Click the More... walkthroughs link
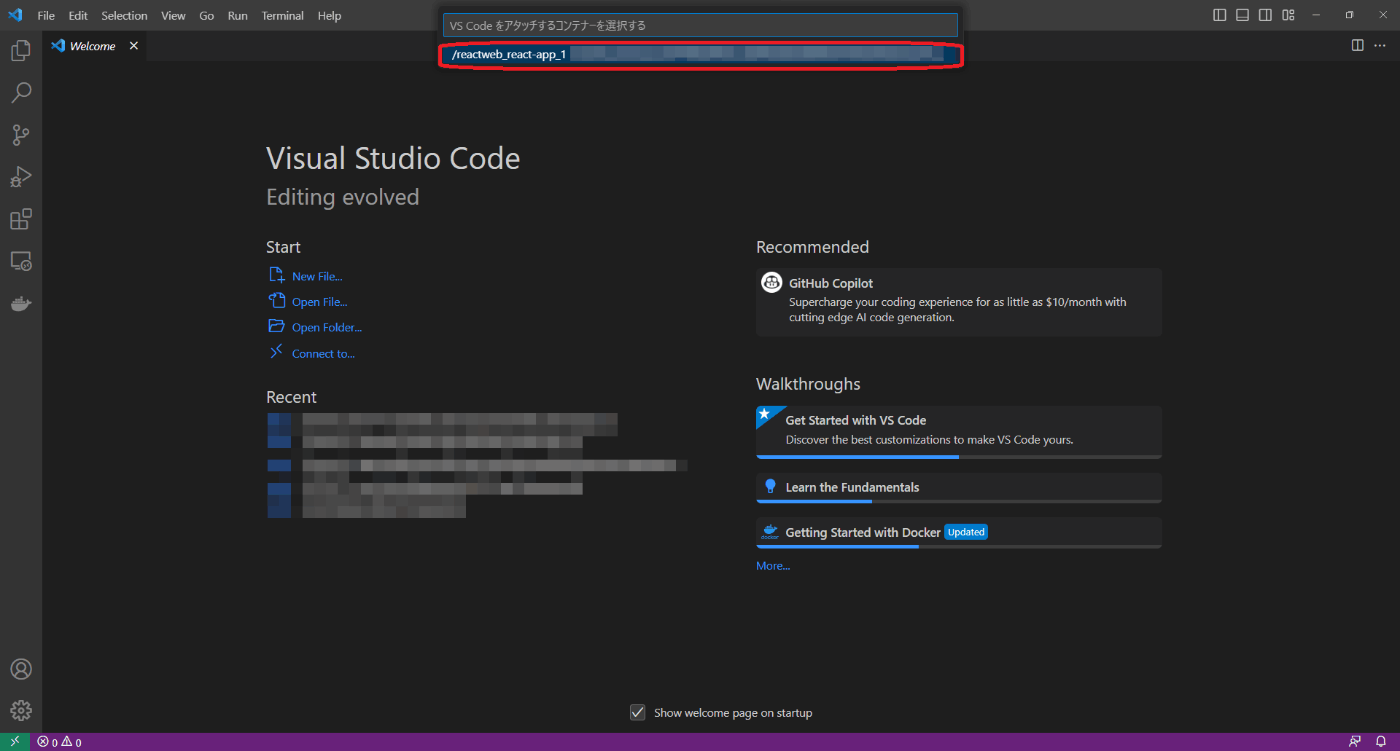Image resolution: width=1400 pixels, height=751 pixels. point(773,565)
